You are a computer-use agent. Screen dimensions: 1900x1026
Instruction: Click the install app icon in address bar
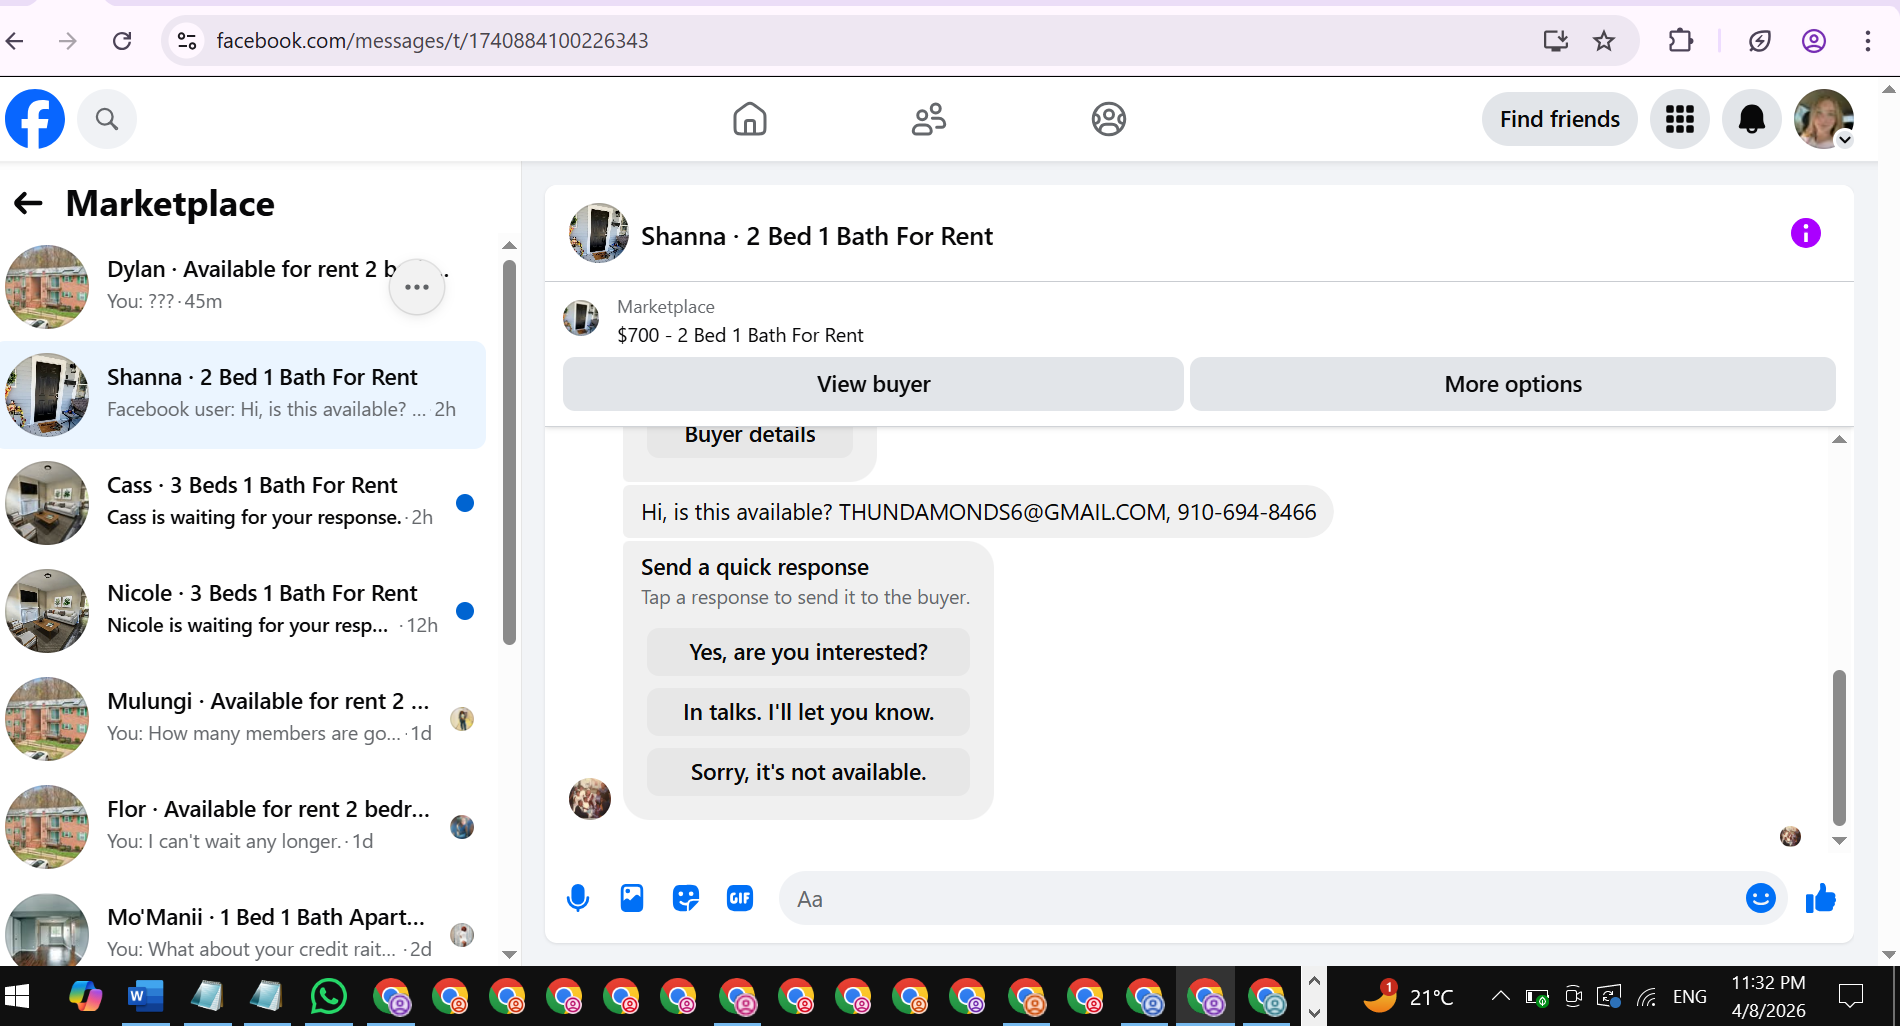tap(1555, 41)
